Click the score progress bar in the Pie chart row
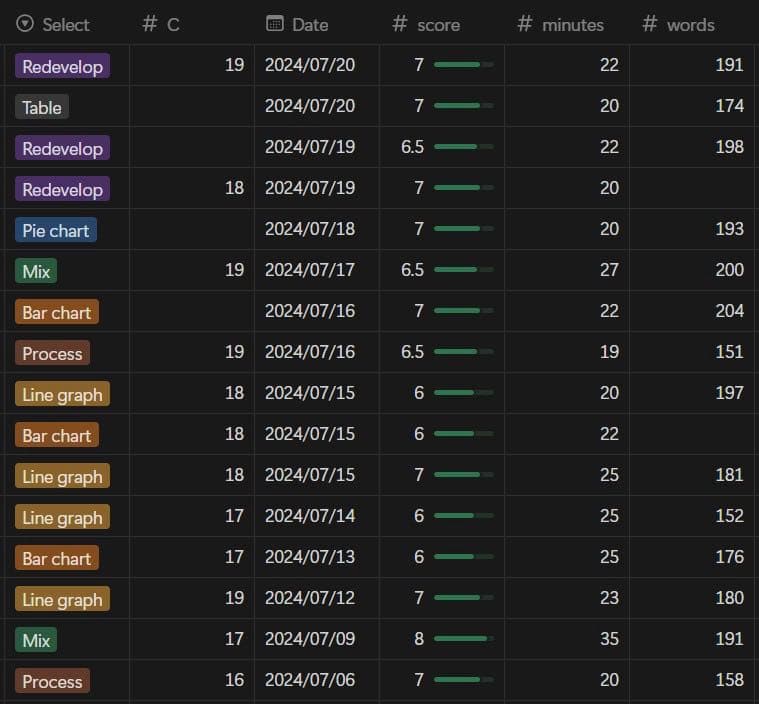 pos(464,229)
